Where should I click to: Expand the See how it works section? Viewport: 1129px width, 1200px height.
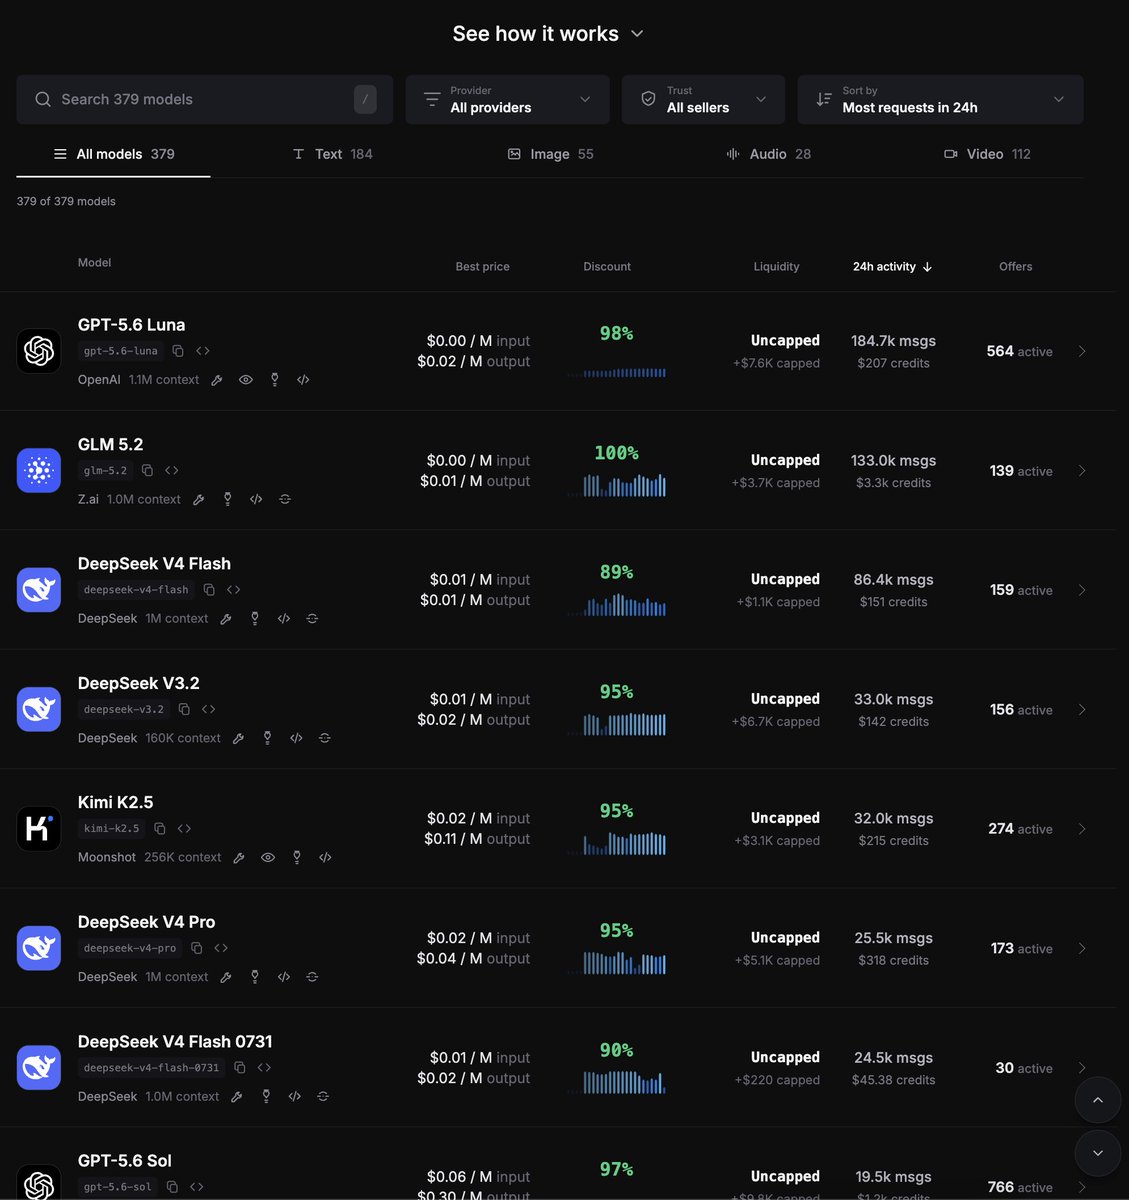[x=548, y=34]
